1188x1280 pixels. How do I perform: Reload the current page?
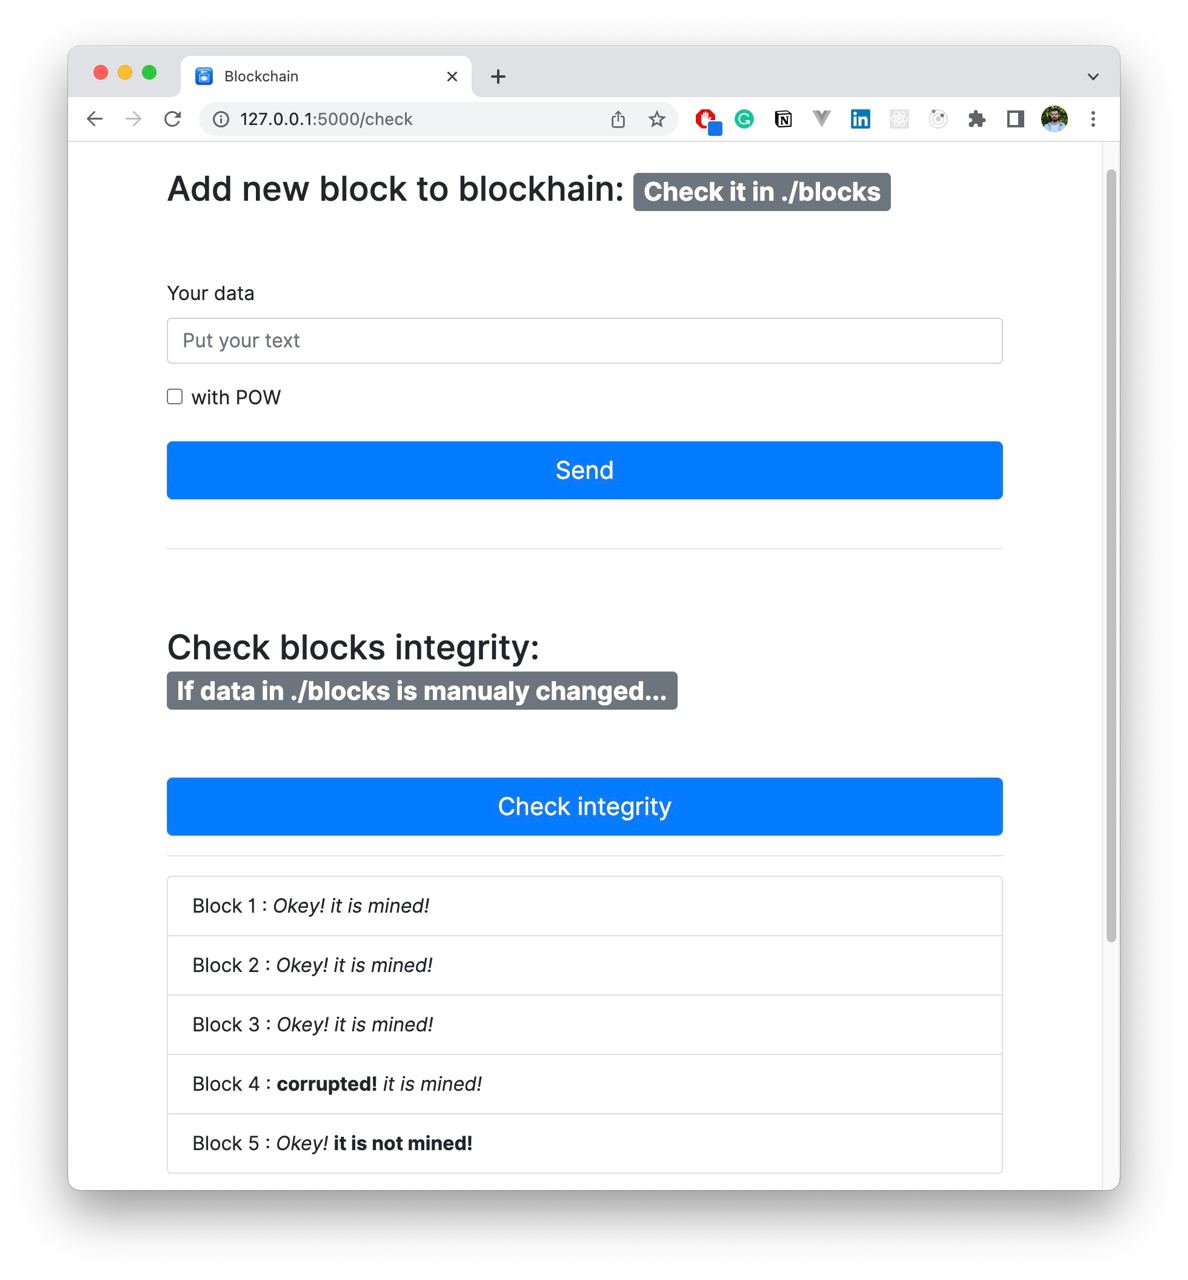pyautogui.click(x=172, y=119)
